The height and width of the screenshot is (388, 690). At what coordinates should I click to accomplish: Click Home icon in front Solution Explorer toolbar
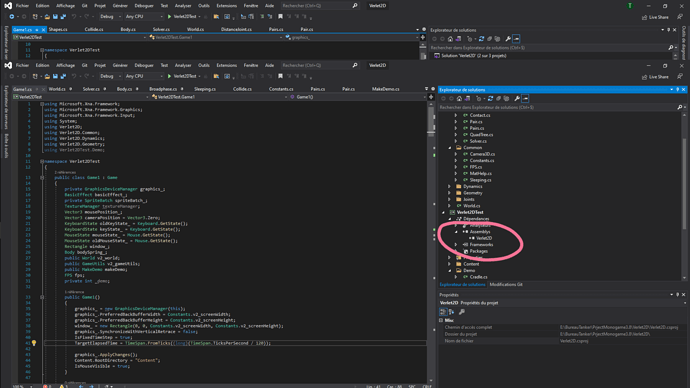(459, 99)
